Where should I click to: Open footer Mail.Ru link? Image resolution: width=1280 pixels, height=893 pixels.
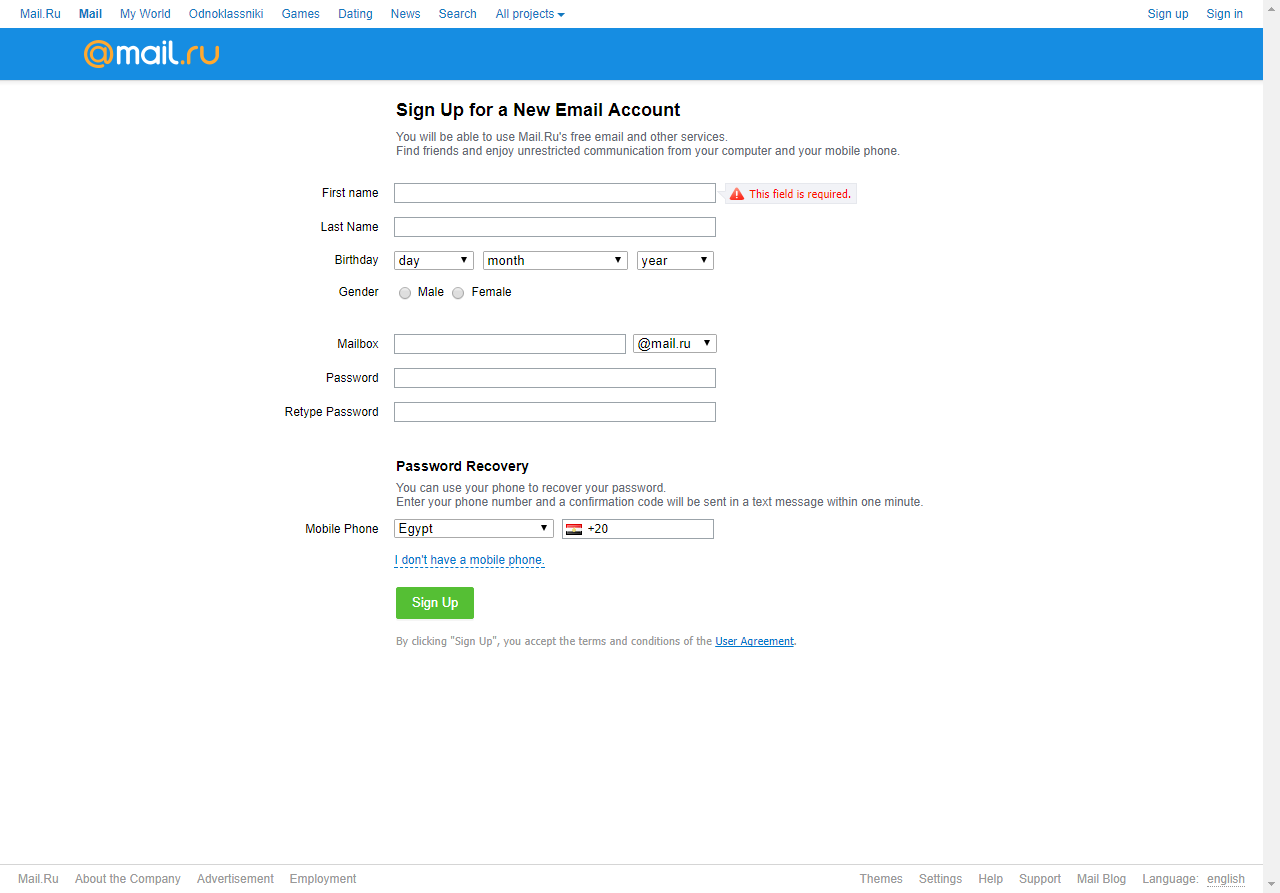coord(38,879)
